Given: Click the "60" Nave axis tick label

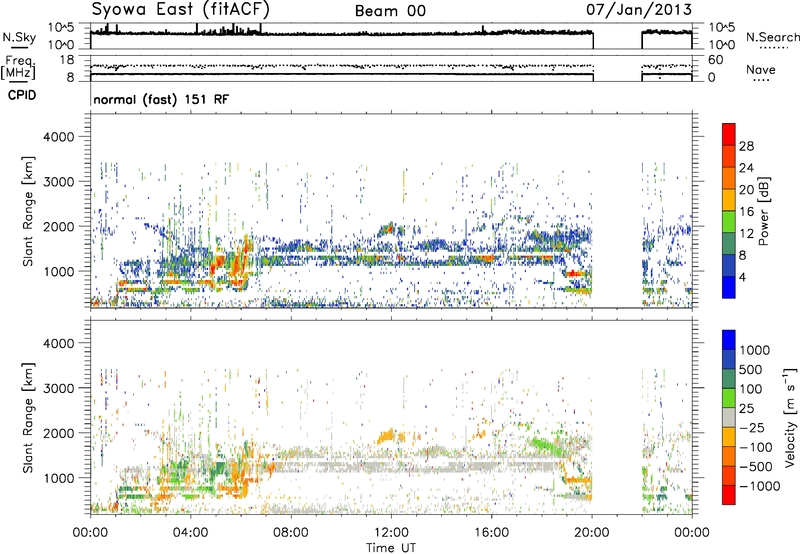Looking at the screenshot, I should click(x=715, y=60).
